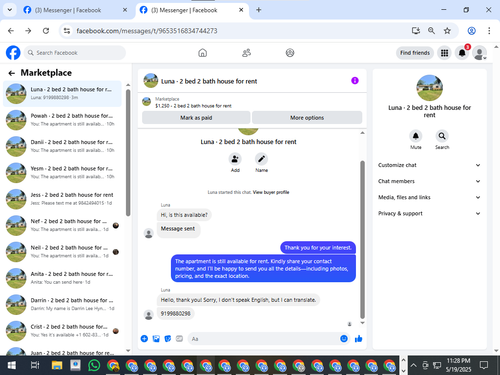Click the Aa message input field
The height and width of the screenshot is (375, 500).
263,339
